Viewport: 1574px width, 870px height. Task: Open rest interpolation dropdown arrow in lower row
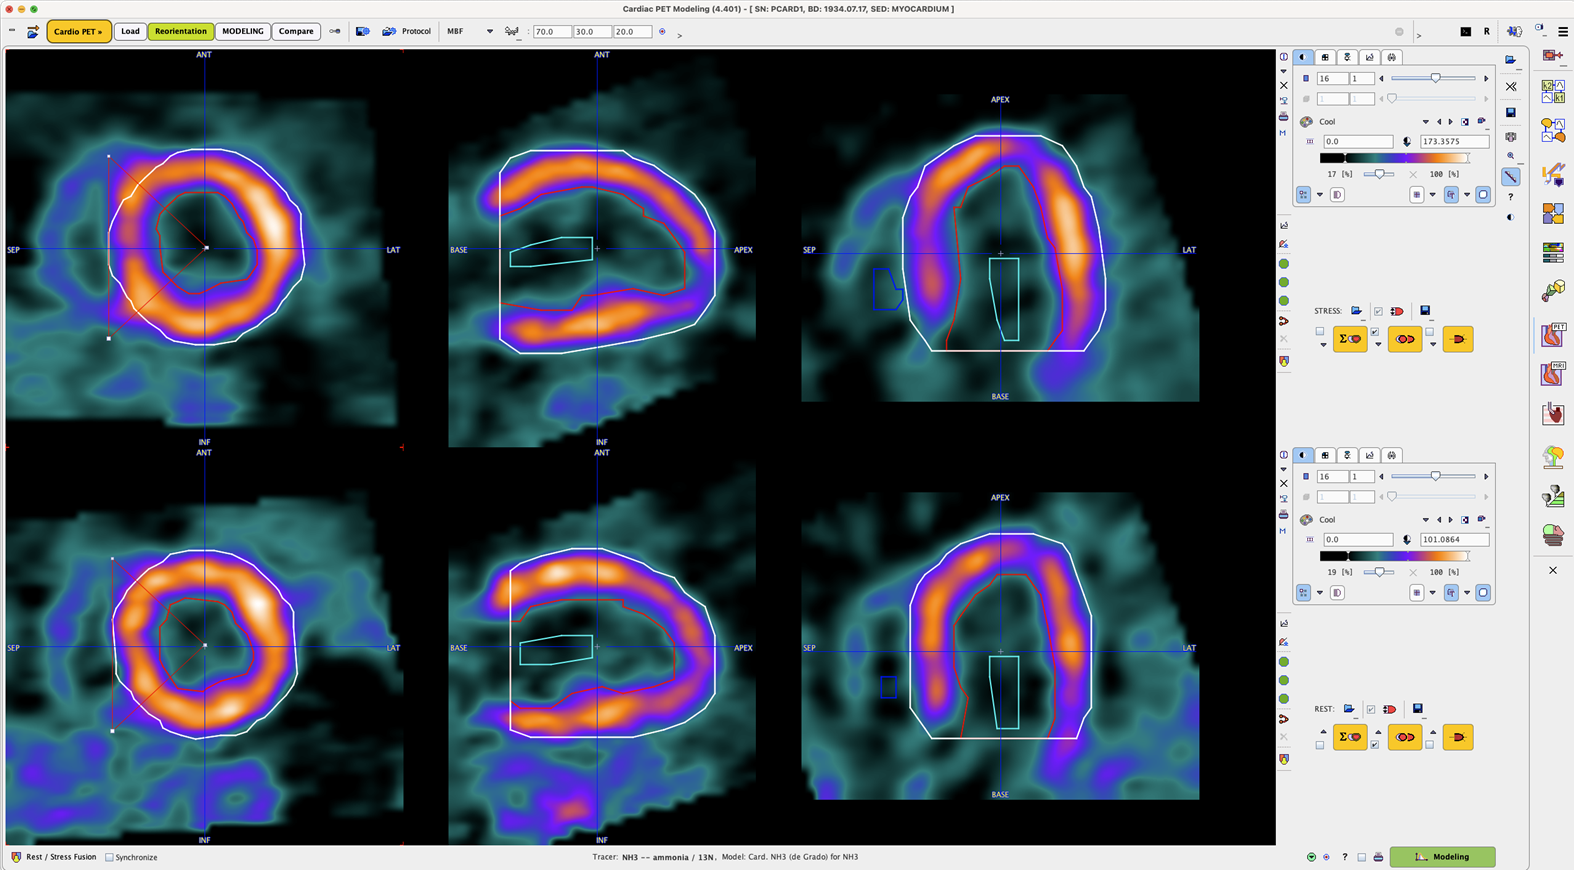tap(1320, 593)
